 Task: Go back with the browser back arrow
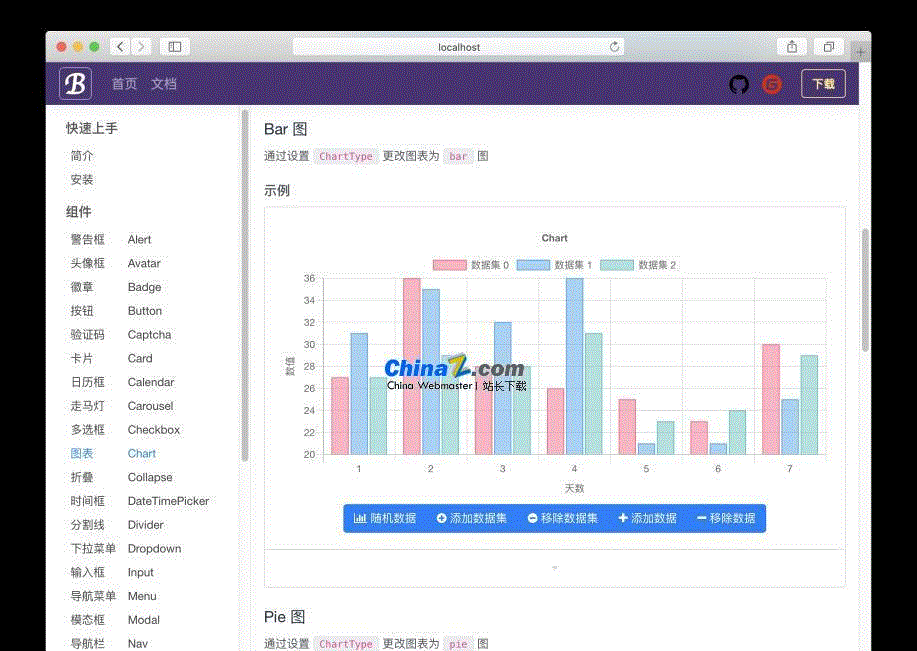click(x=121, y=47)
